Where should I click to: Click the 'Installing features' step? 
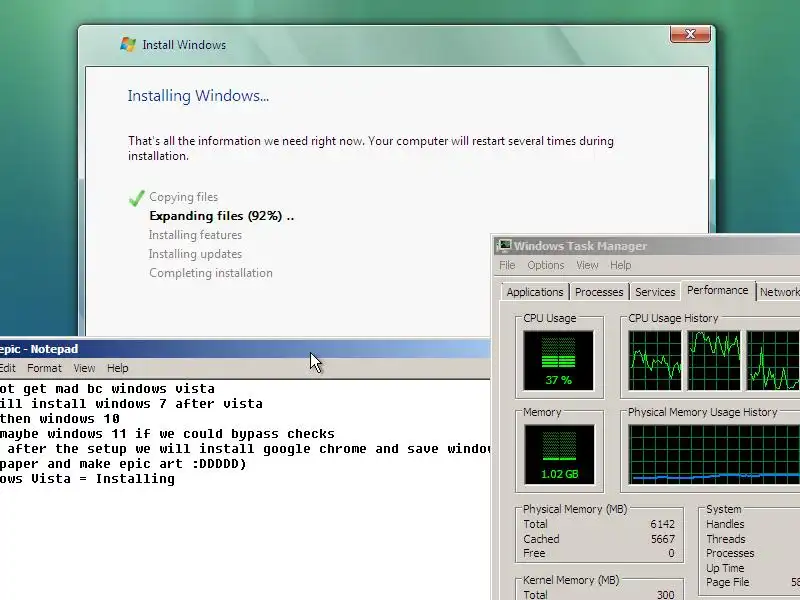pyautogui.click(x=195, y=235)
